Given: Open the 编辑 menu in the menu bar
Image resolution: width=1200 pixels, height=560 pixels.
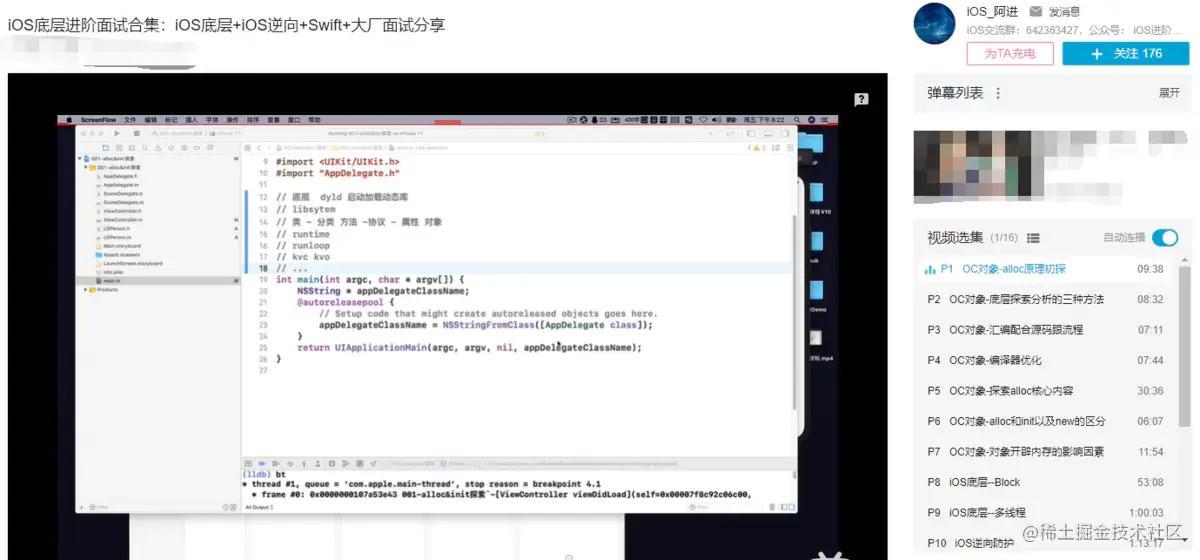Looking at the screenshot, I should (x=151, y=120).
